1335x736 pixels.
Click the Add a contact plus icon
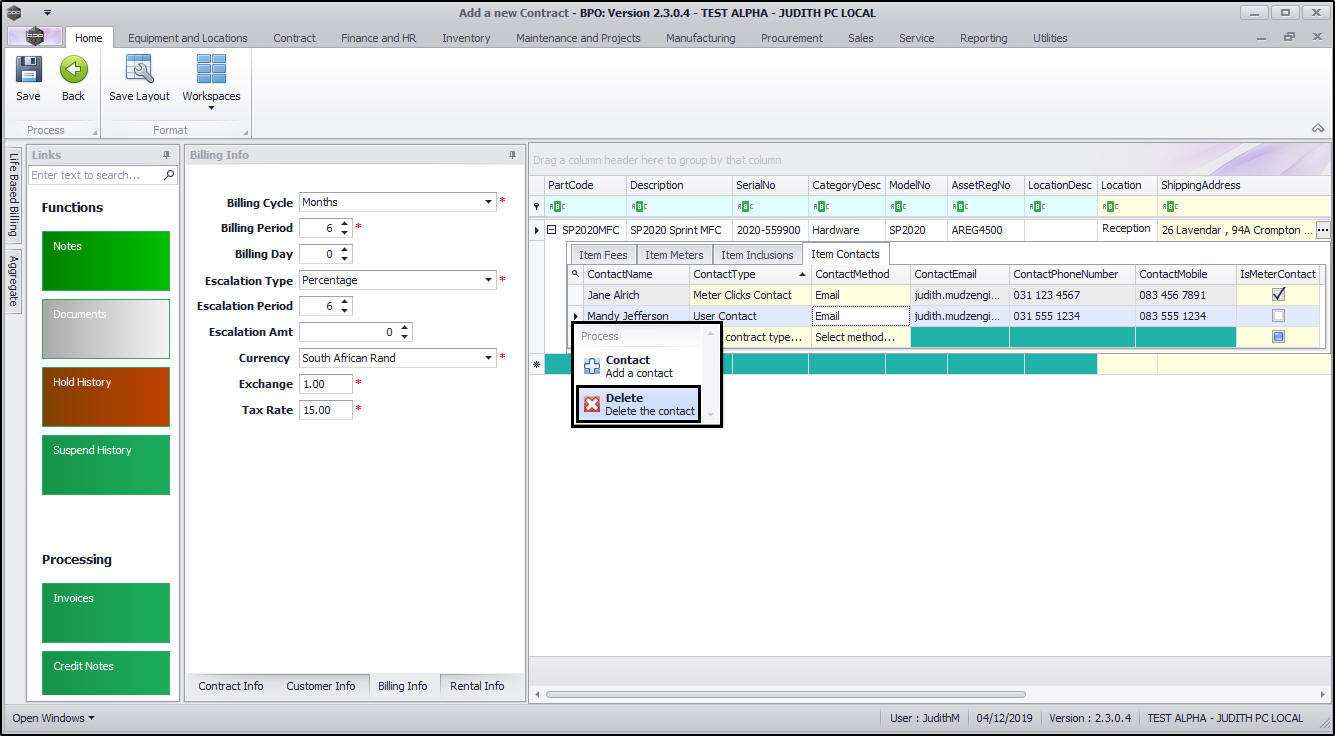(x=592, y=366)
